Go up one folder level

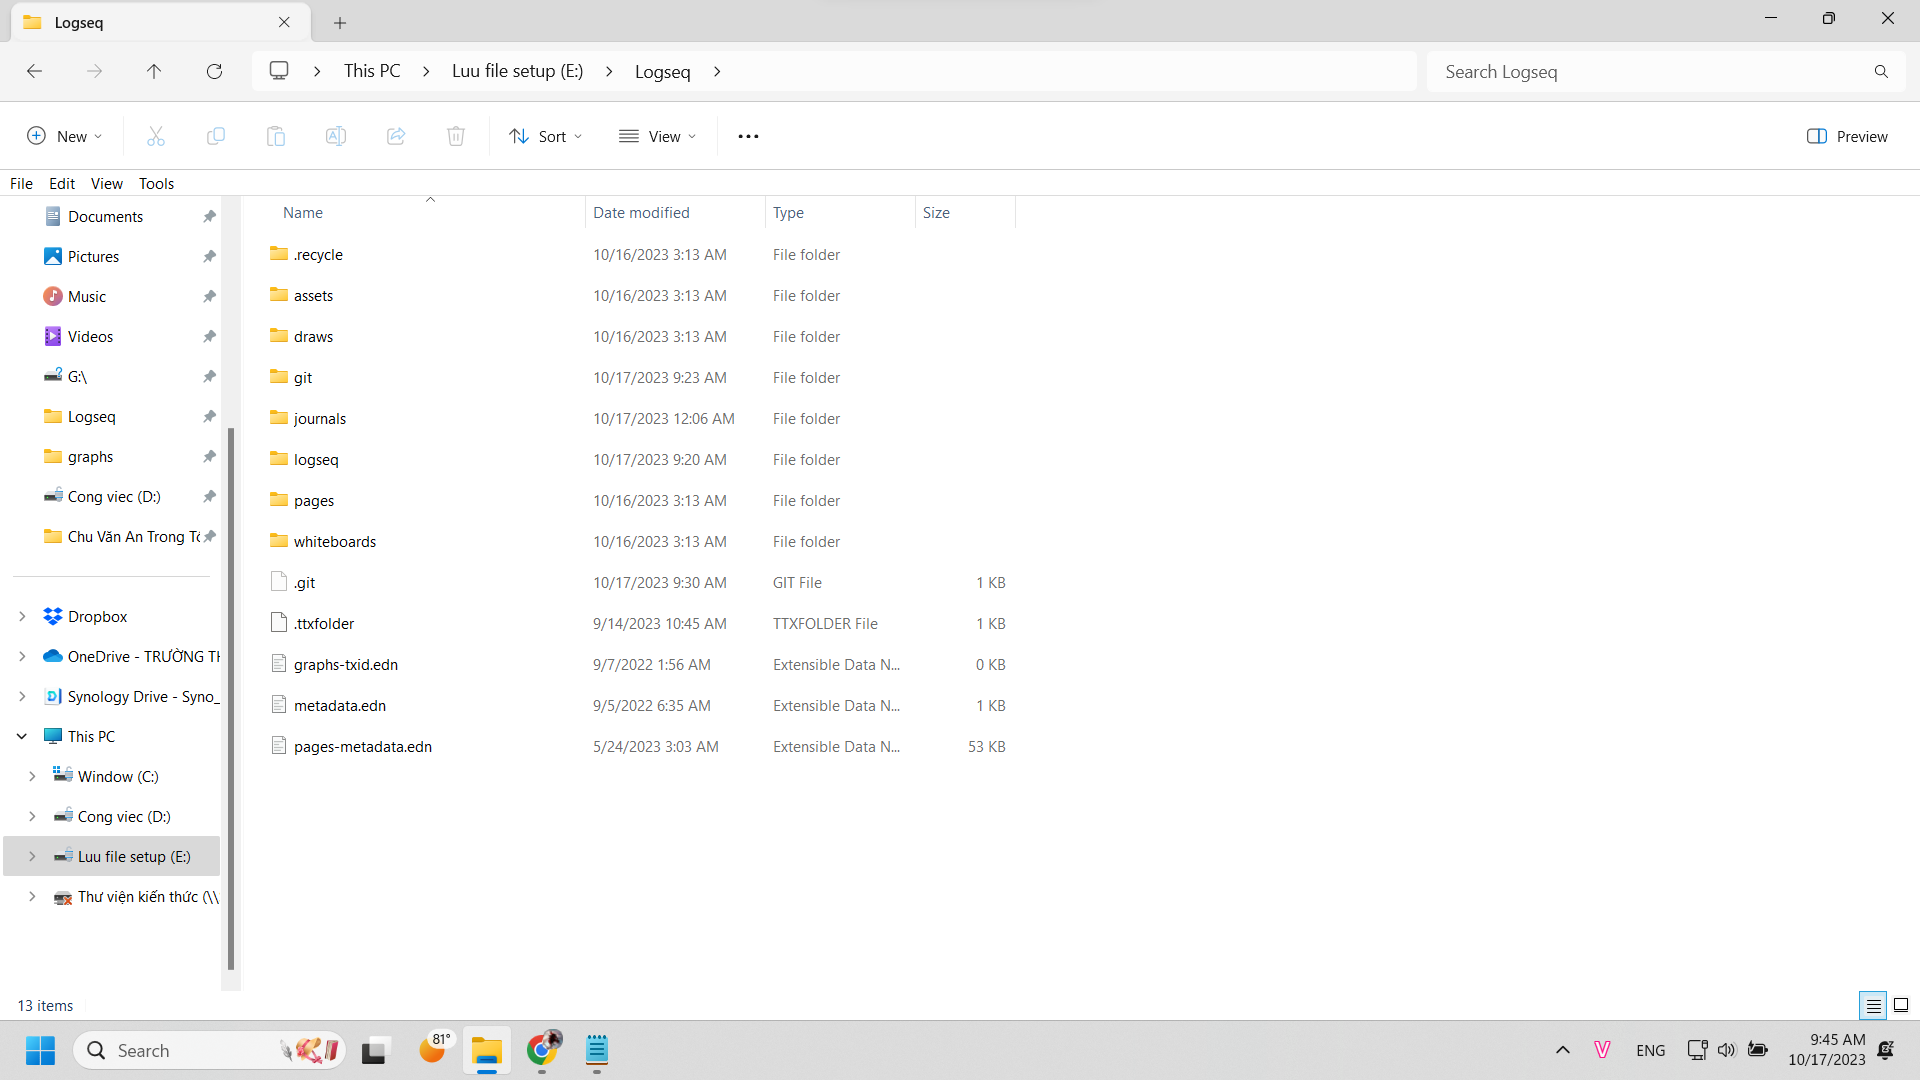(154, 71)
